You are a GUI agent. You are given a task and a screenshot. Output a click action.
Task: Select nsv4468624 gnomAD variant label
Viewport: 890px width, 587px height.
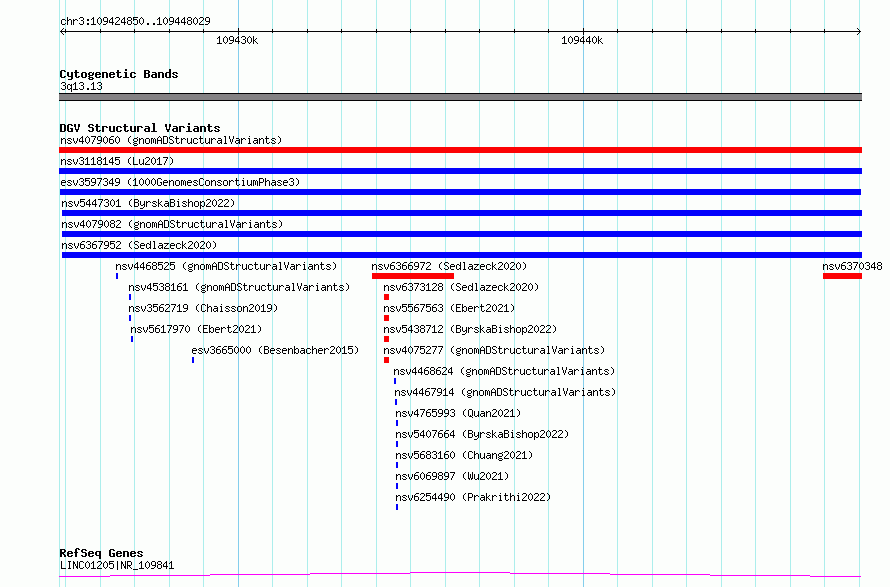pos(504,371)
